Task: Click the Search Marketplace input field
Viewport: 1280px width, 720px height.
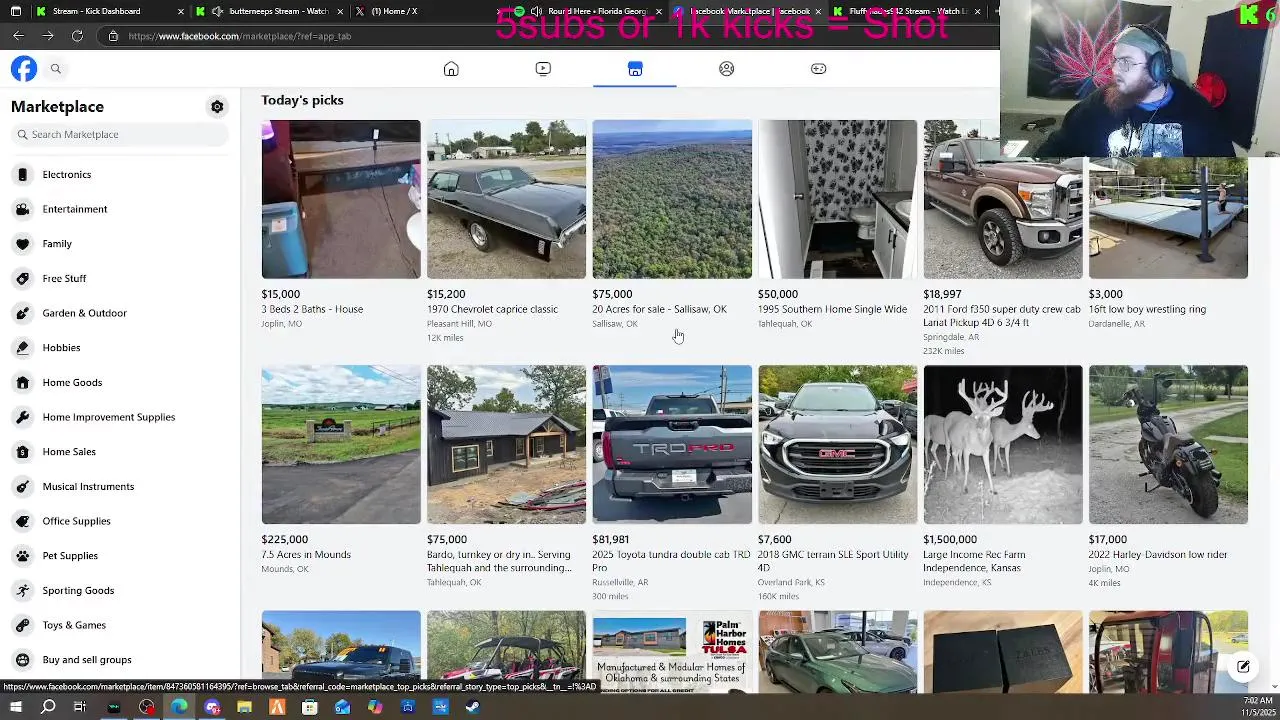Action: click(120, 135)
